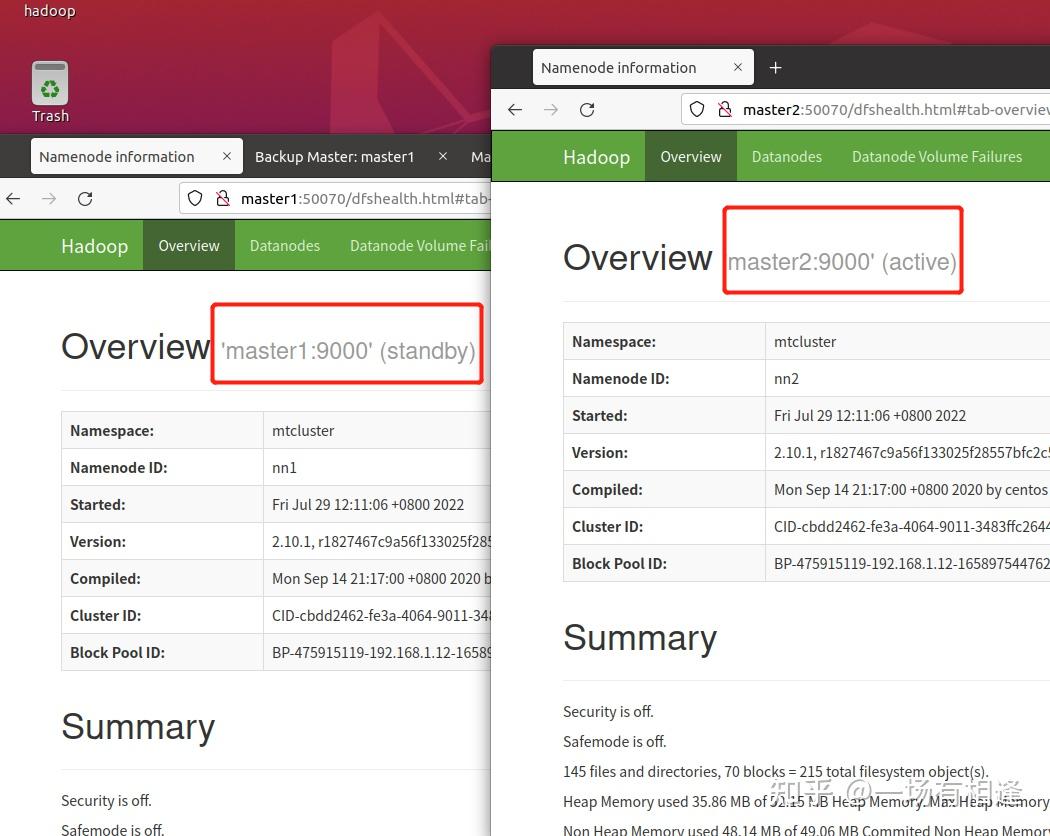This screenshot has height=836, width=1050.
Task: Click the Summary heading in master2 window
Action: (x=640, y=638)
